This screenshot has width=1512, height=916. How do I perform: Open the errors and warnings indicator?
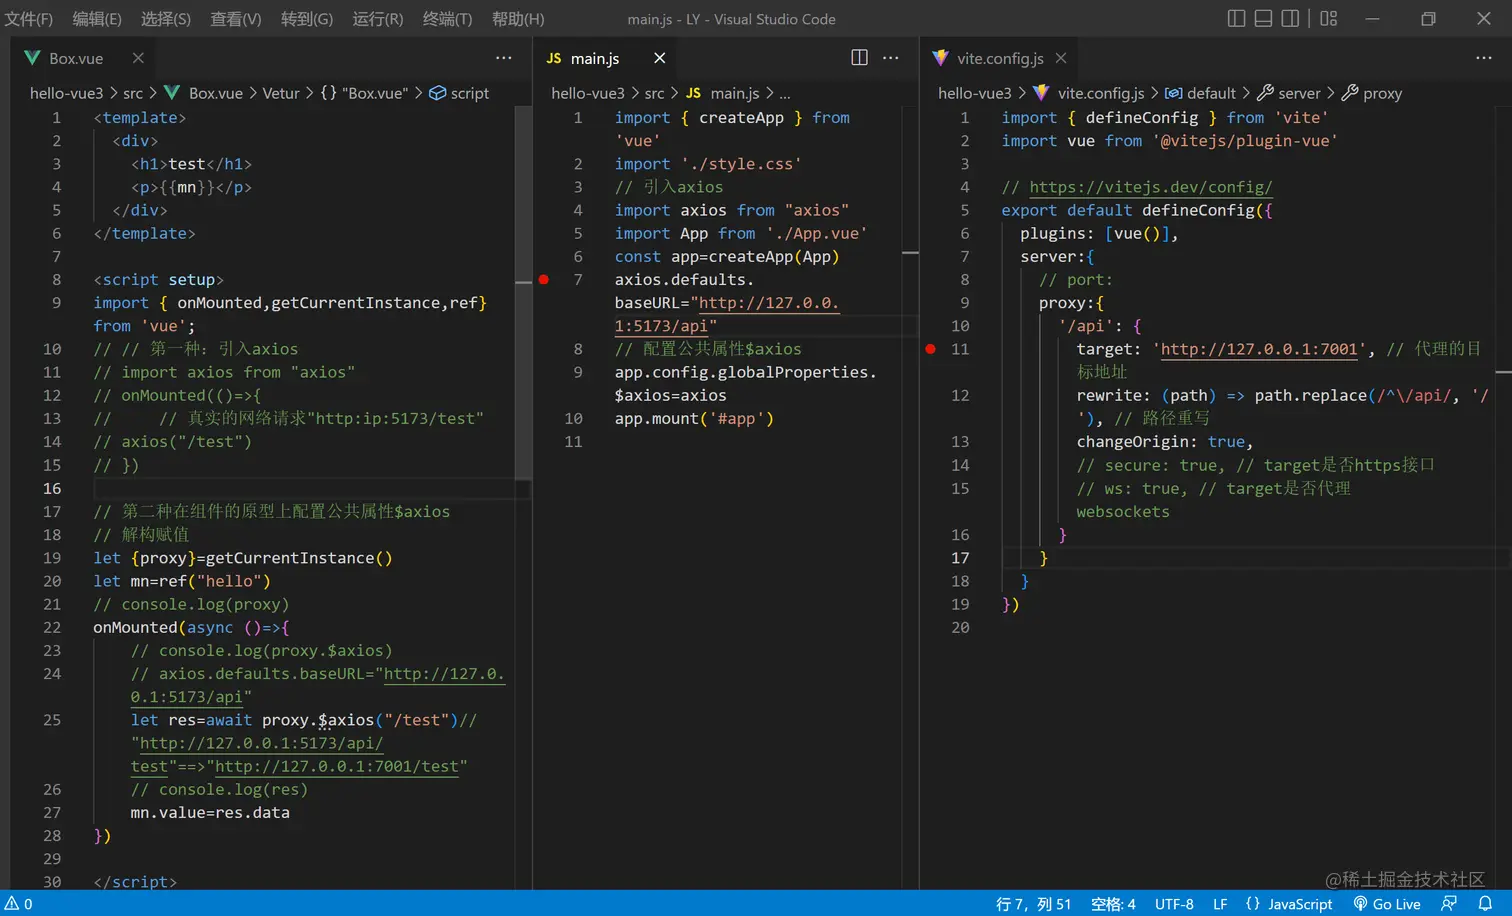(x=19, y=904)
